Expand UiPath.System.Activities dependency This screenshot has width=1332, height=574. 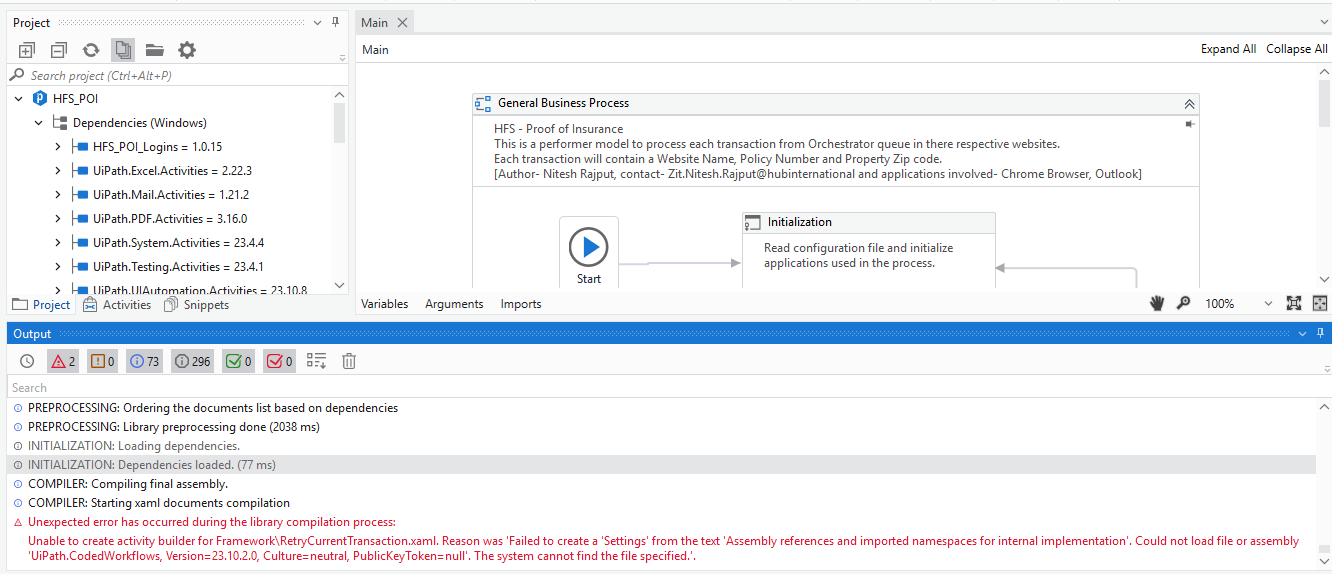tap(58, 243)
